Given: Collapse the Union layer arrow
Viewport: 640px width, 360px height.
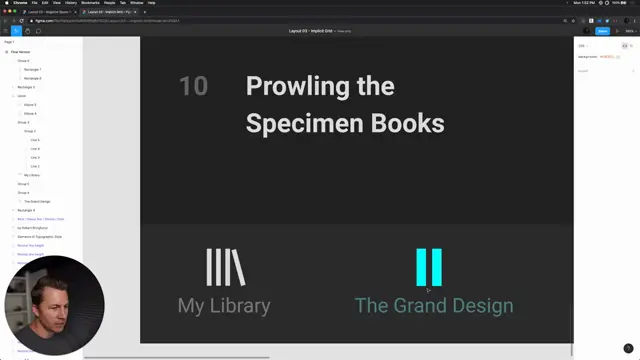Looking at the screenshot, I should pyautogui.click(x=13, y=96).
